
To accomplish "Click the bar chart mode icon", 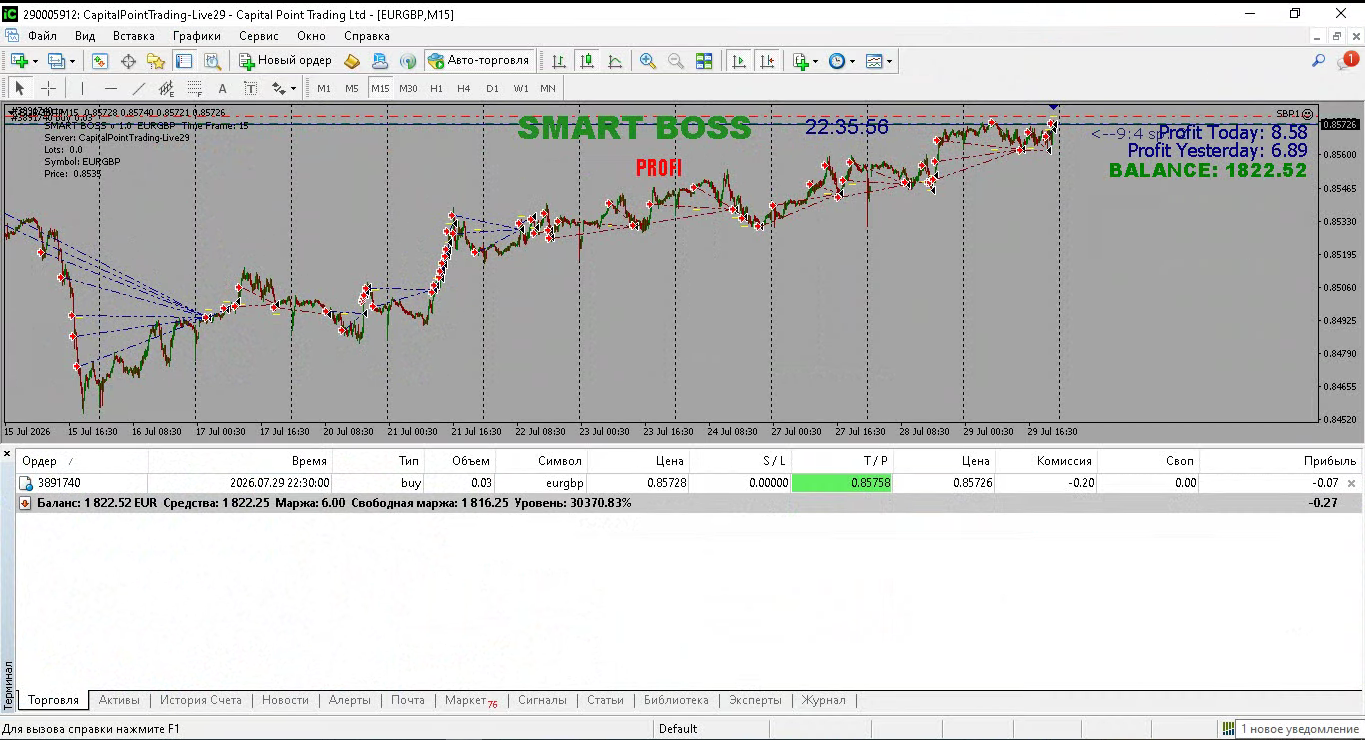I will click(559, 61).
